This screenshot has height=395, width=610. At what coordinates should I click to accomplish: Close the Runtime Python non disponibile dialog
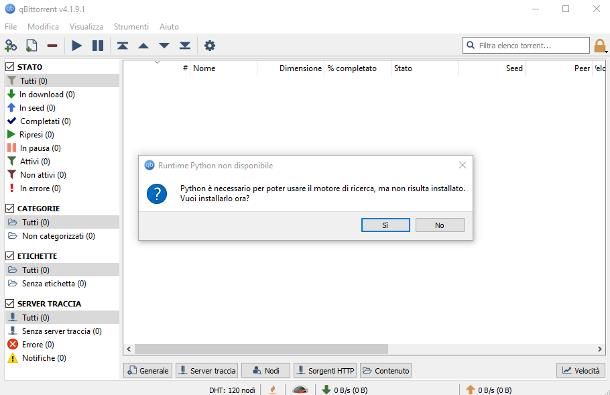click(462, 165)
